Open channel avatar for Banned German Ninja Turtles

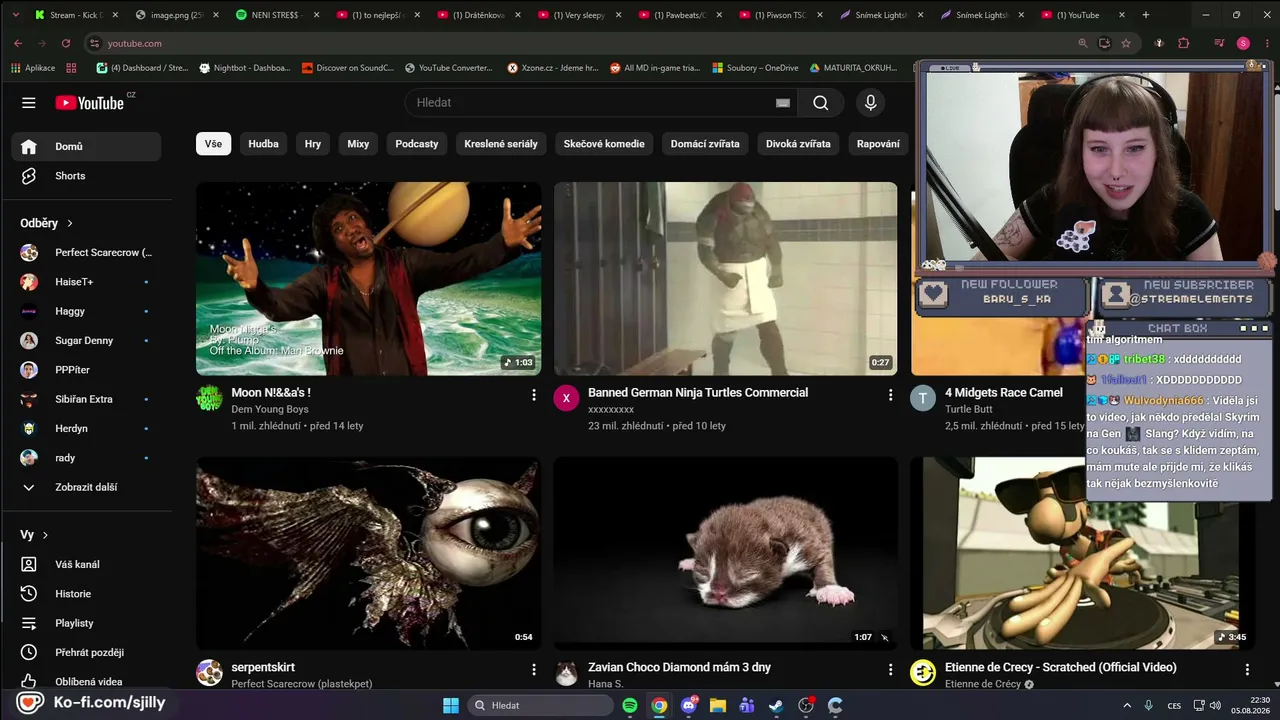pyautogui.click(x=566, y=398)
